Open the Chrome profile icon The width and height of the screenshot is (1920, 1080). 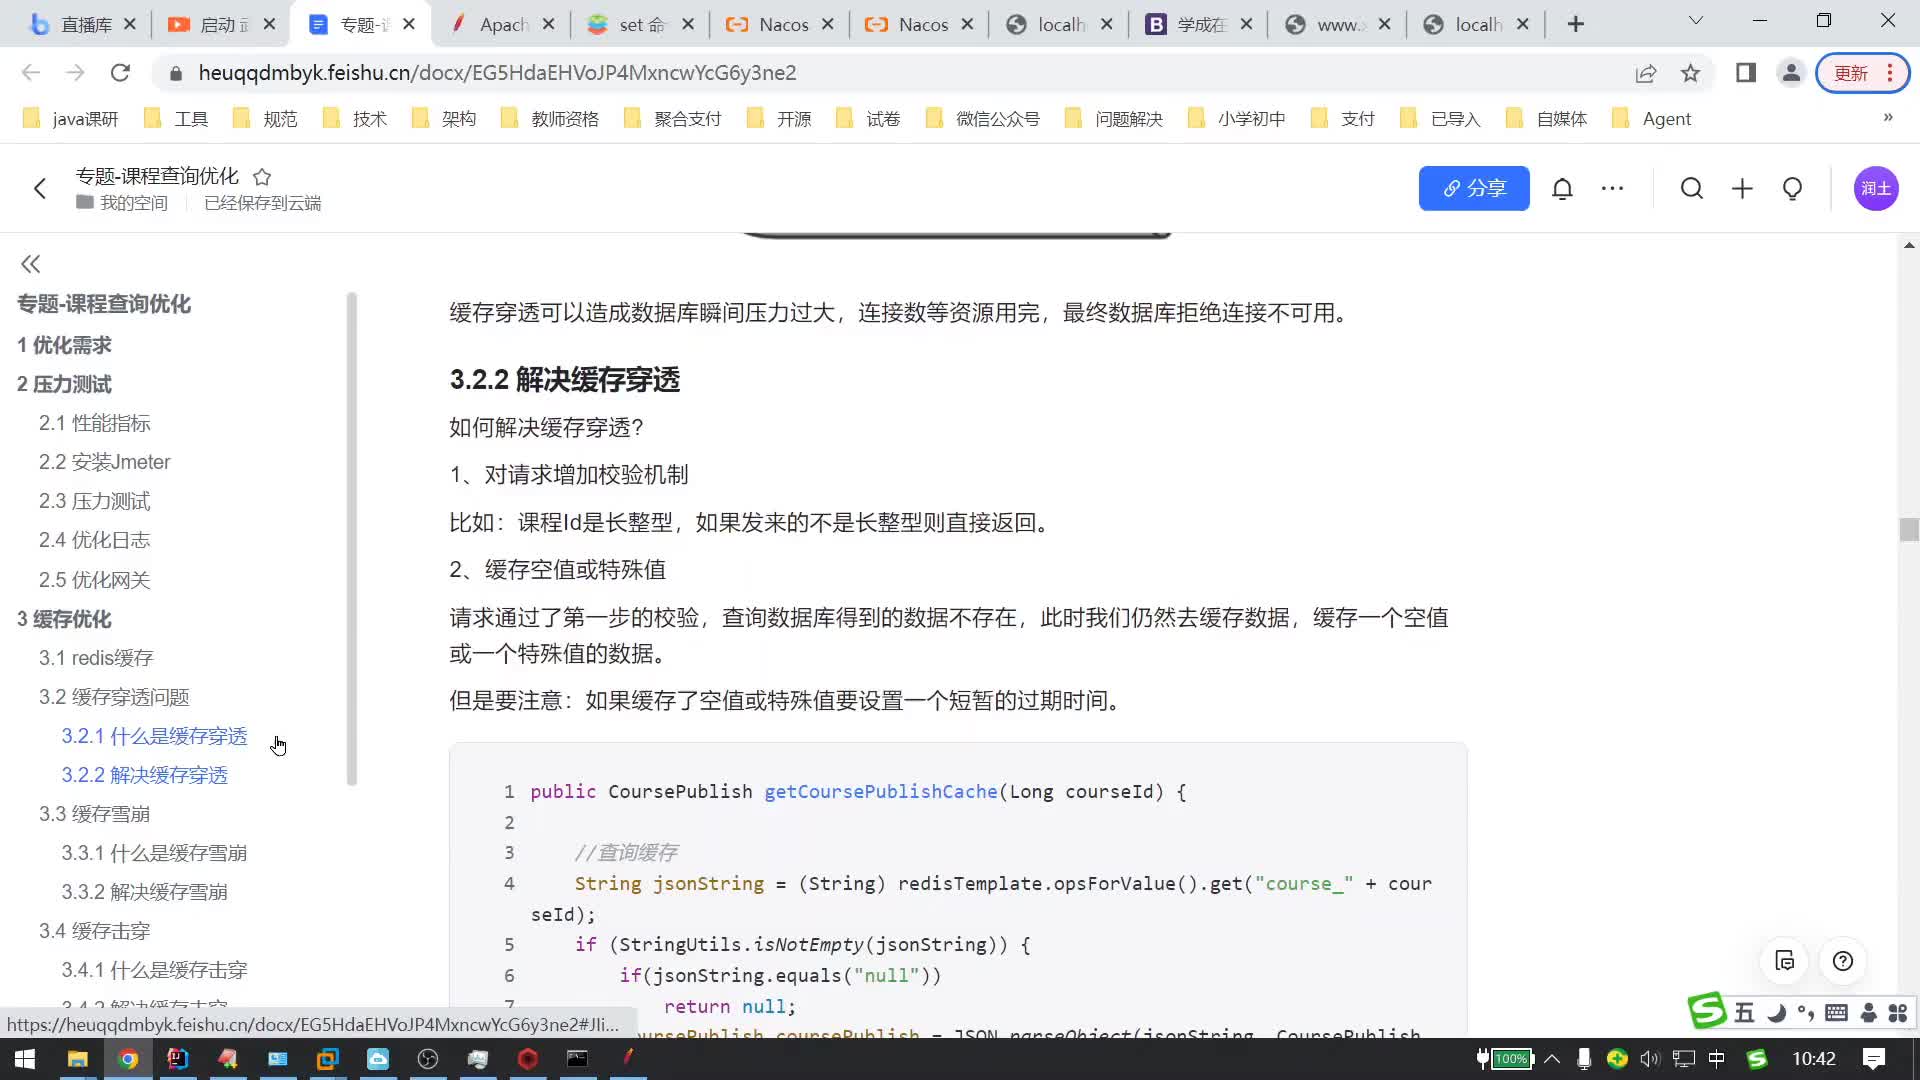point(1791,73)
